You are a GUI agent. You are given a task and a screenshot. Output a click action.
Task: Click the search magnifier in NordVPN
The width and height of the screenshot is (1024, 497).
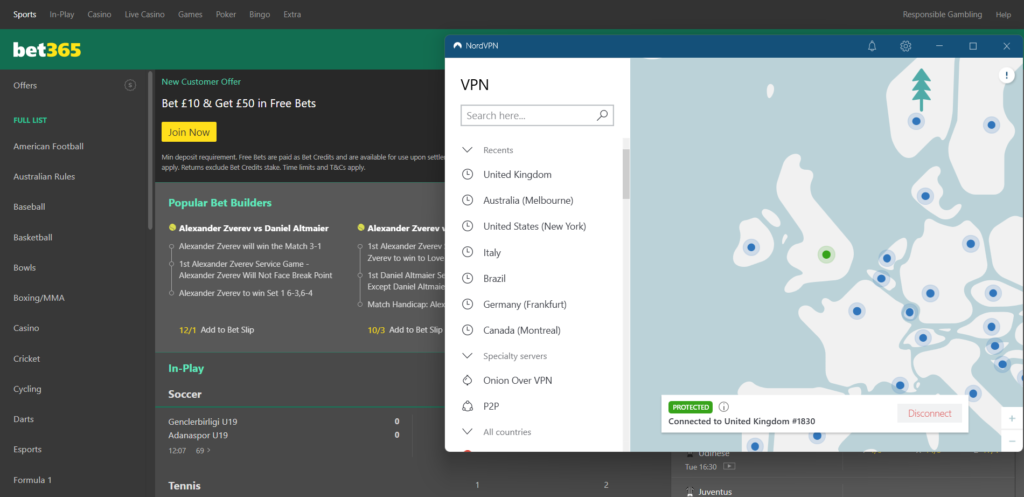pyautogui.click(x=602, y=115)
